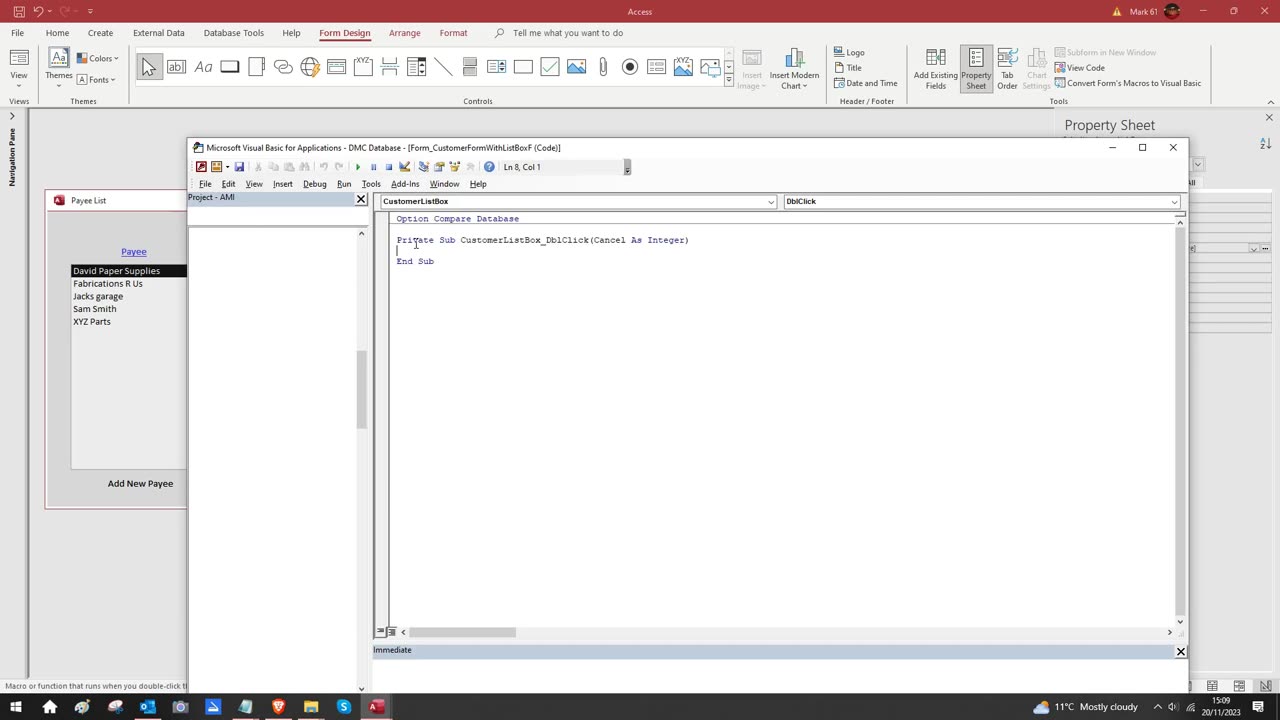1280x720 pixels.
Task: Expand the Controls gallery more arrow
Action: pos(729,79)
